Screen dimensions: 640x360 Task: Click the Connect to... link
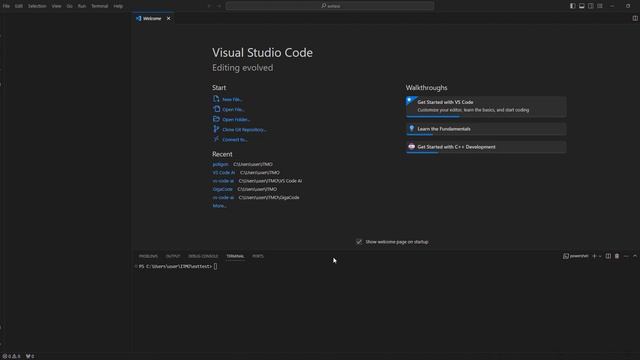tap(235, 140)
